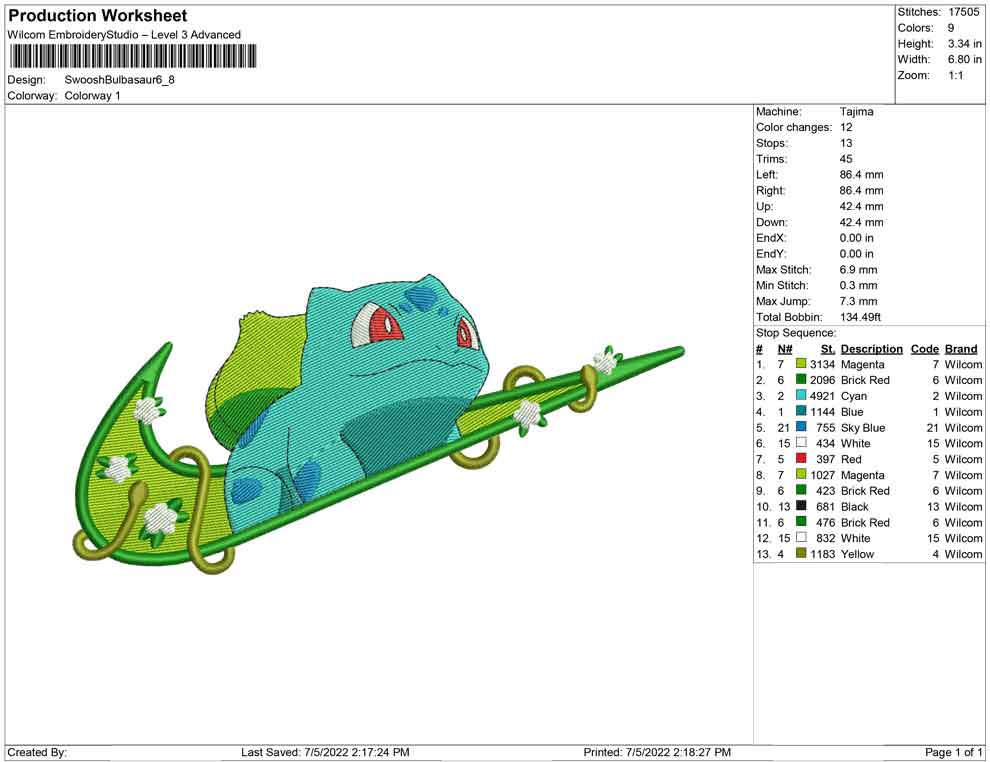Select the Black color swatch in stop 10
990x762 pixels.
[x=801, y=507]
